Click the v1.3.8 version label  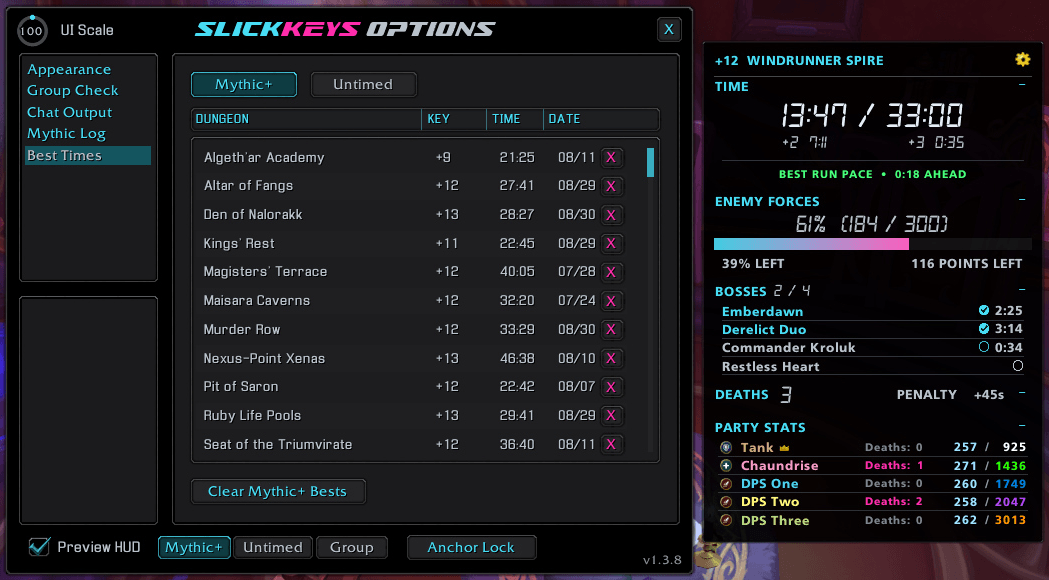[662, 560]
